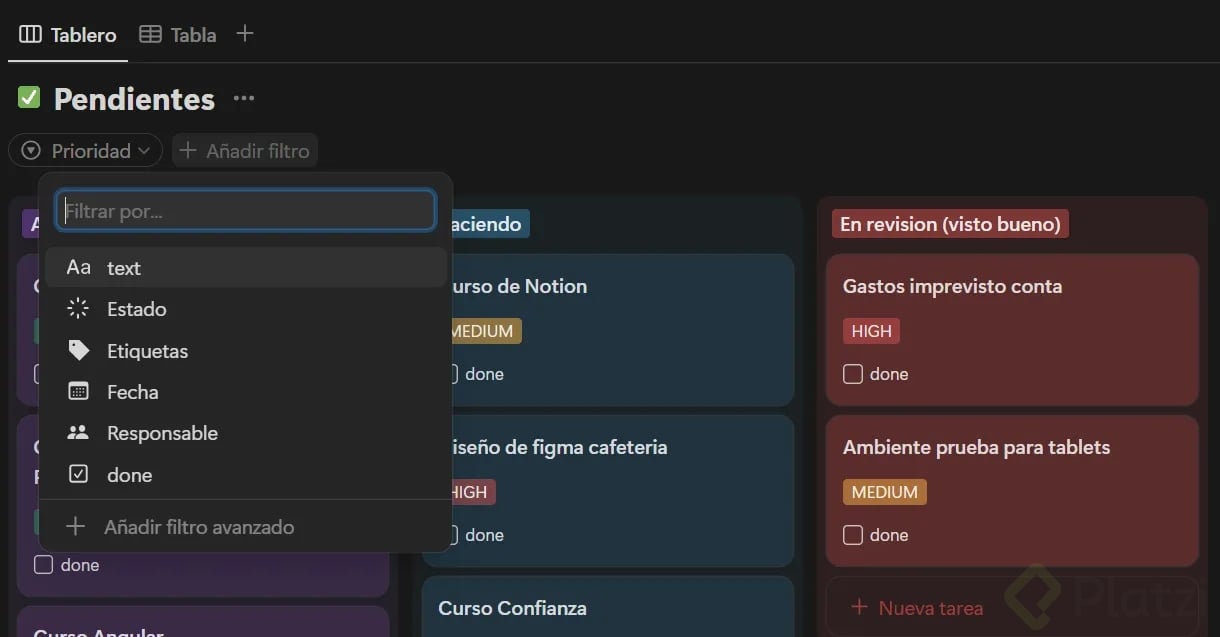This screenshot has height=637, width=1220.
Task: Check done on Ambiente prueba para tablets
Action: point(853,535)
